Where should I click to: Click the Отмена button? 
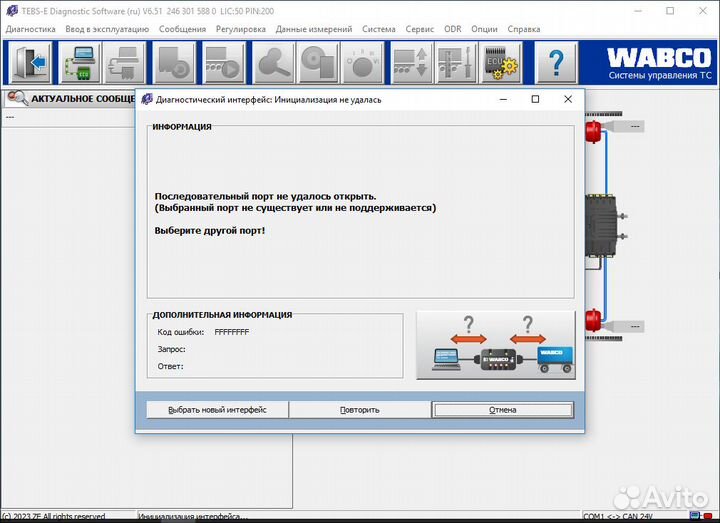[x=502, y=410]
